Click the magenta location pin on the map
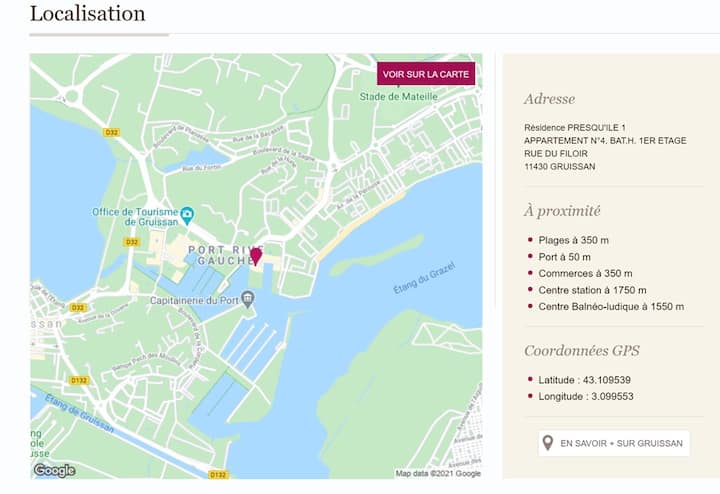Screen dimensions: 720x494 (256, 256)
